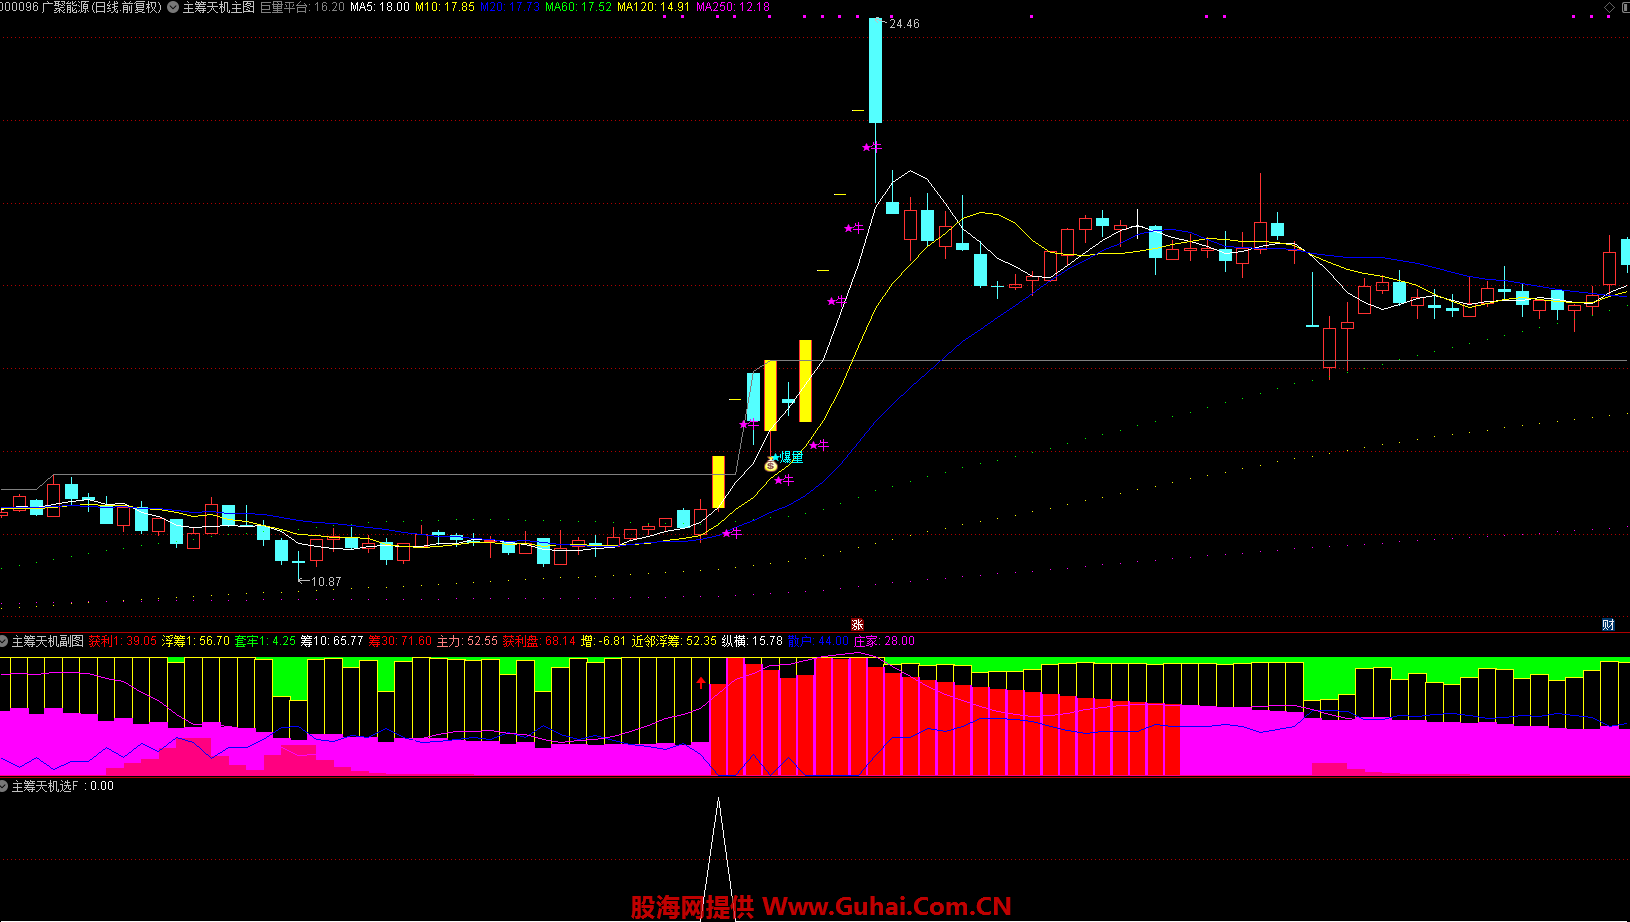Screen dimensions: 1630x922
Task: Click the first yellow breakout candle
Action: click(x=718, y=482)
